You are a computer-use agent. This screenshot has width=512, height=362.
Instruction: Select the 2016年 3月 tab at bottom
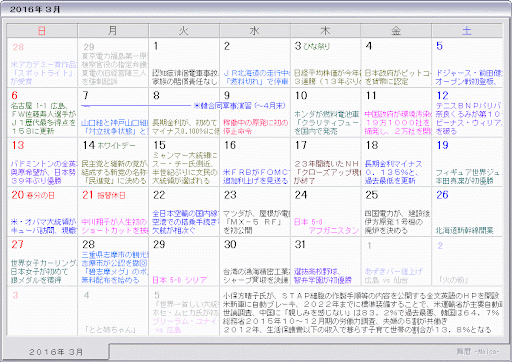pyautogui.click(x=56, y=352)
